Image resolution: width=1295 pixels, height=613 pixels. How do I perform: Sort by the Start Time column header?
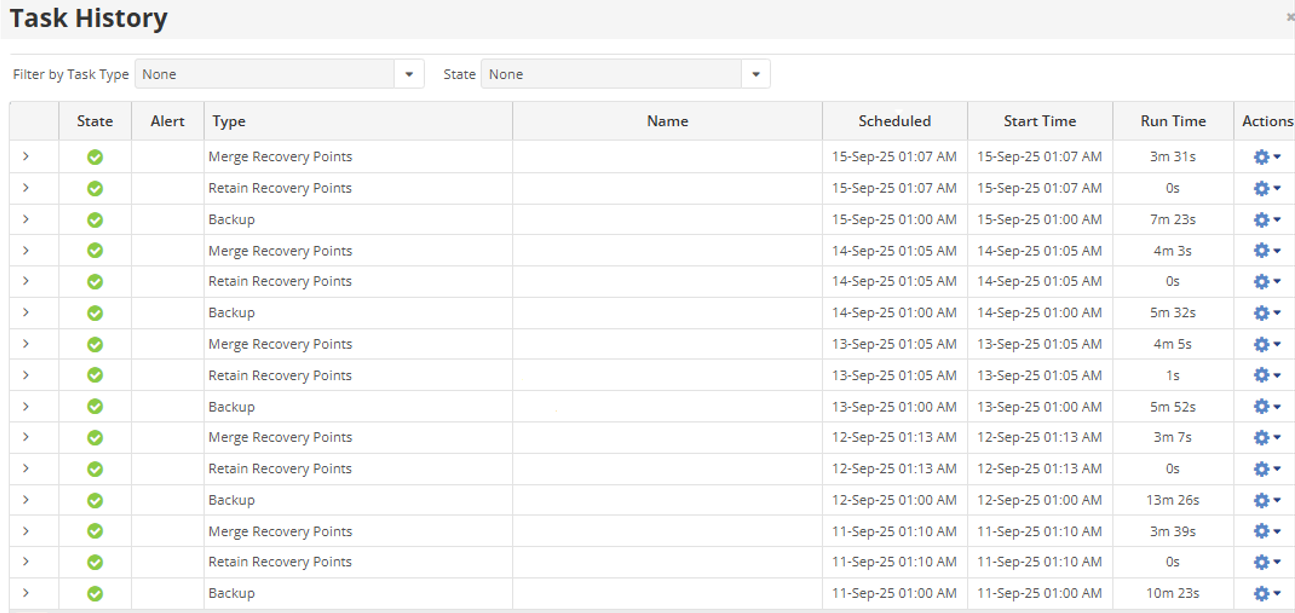[x=1040, y=121]
